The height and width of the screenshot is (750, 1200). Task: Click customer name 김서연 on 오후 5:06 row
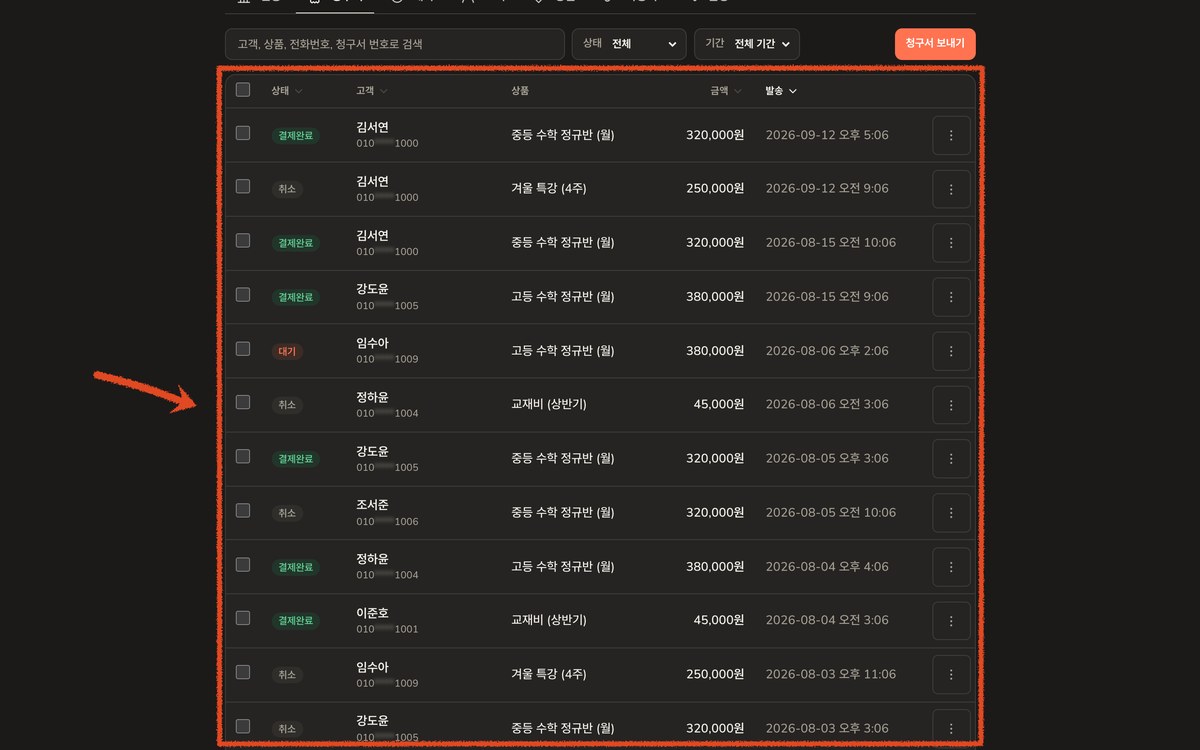click(372, 127)
